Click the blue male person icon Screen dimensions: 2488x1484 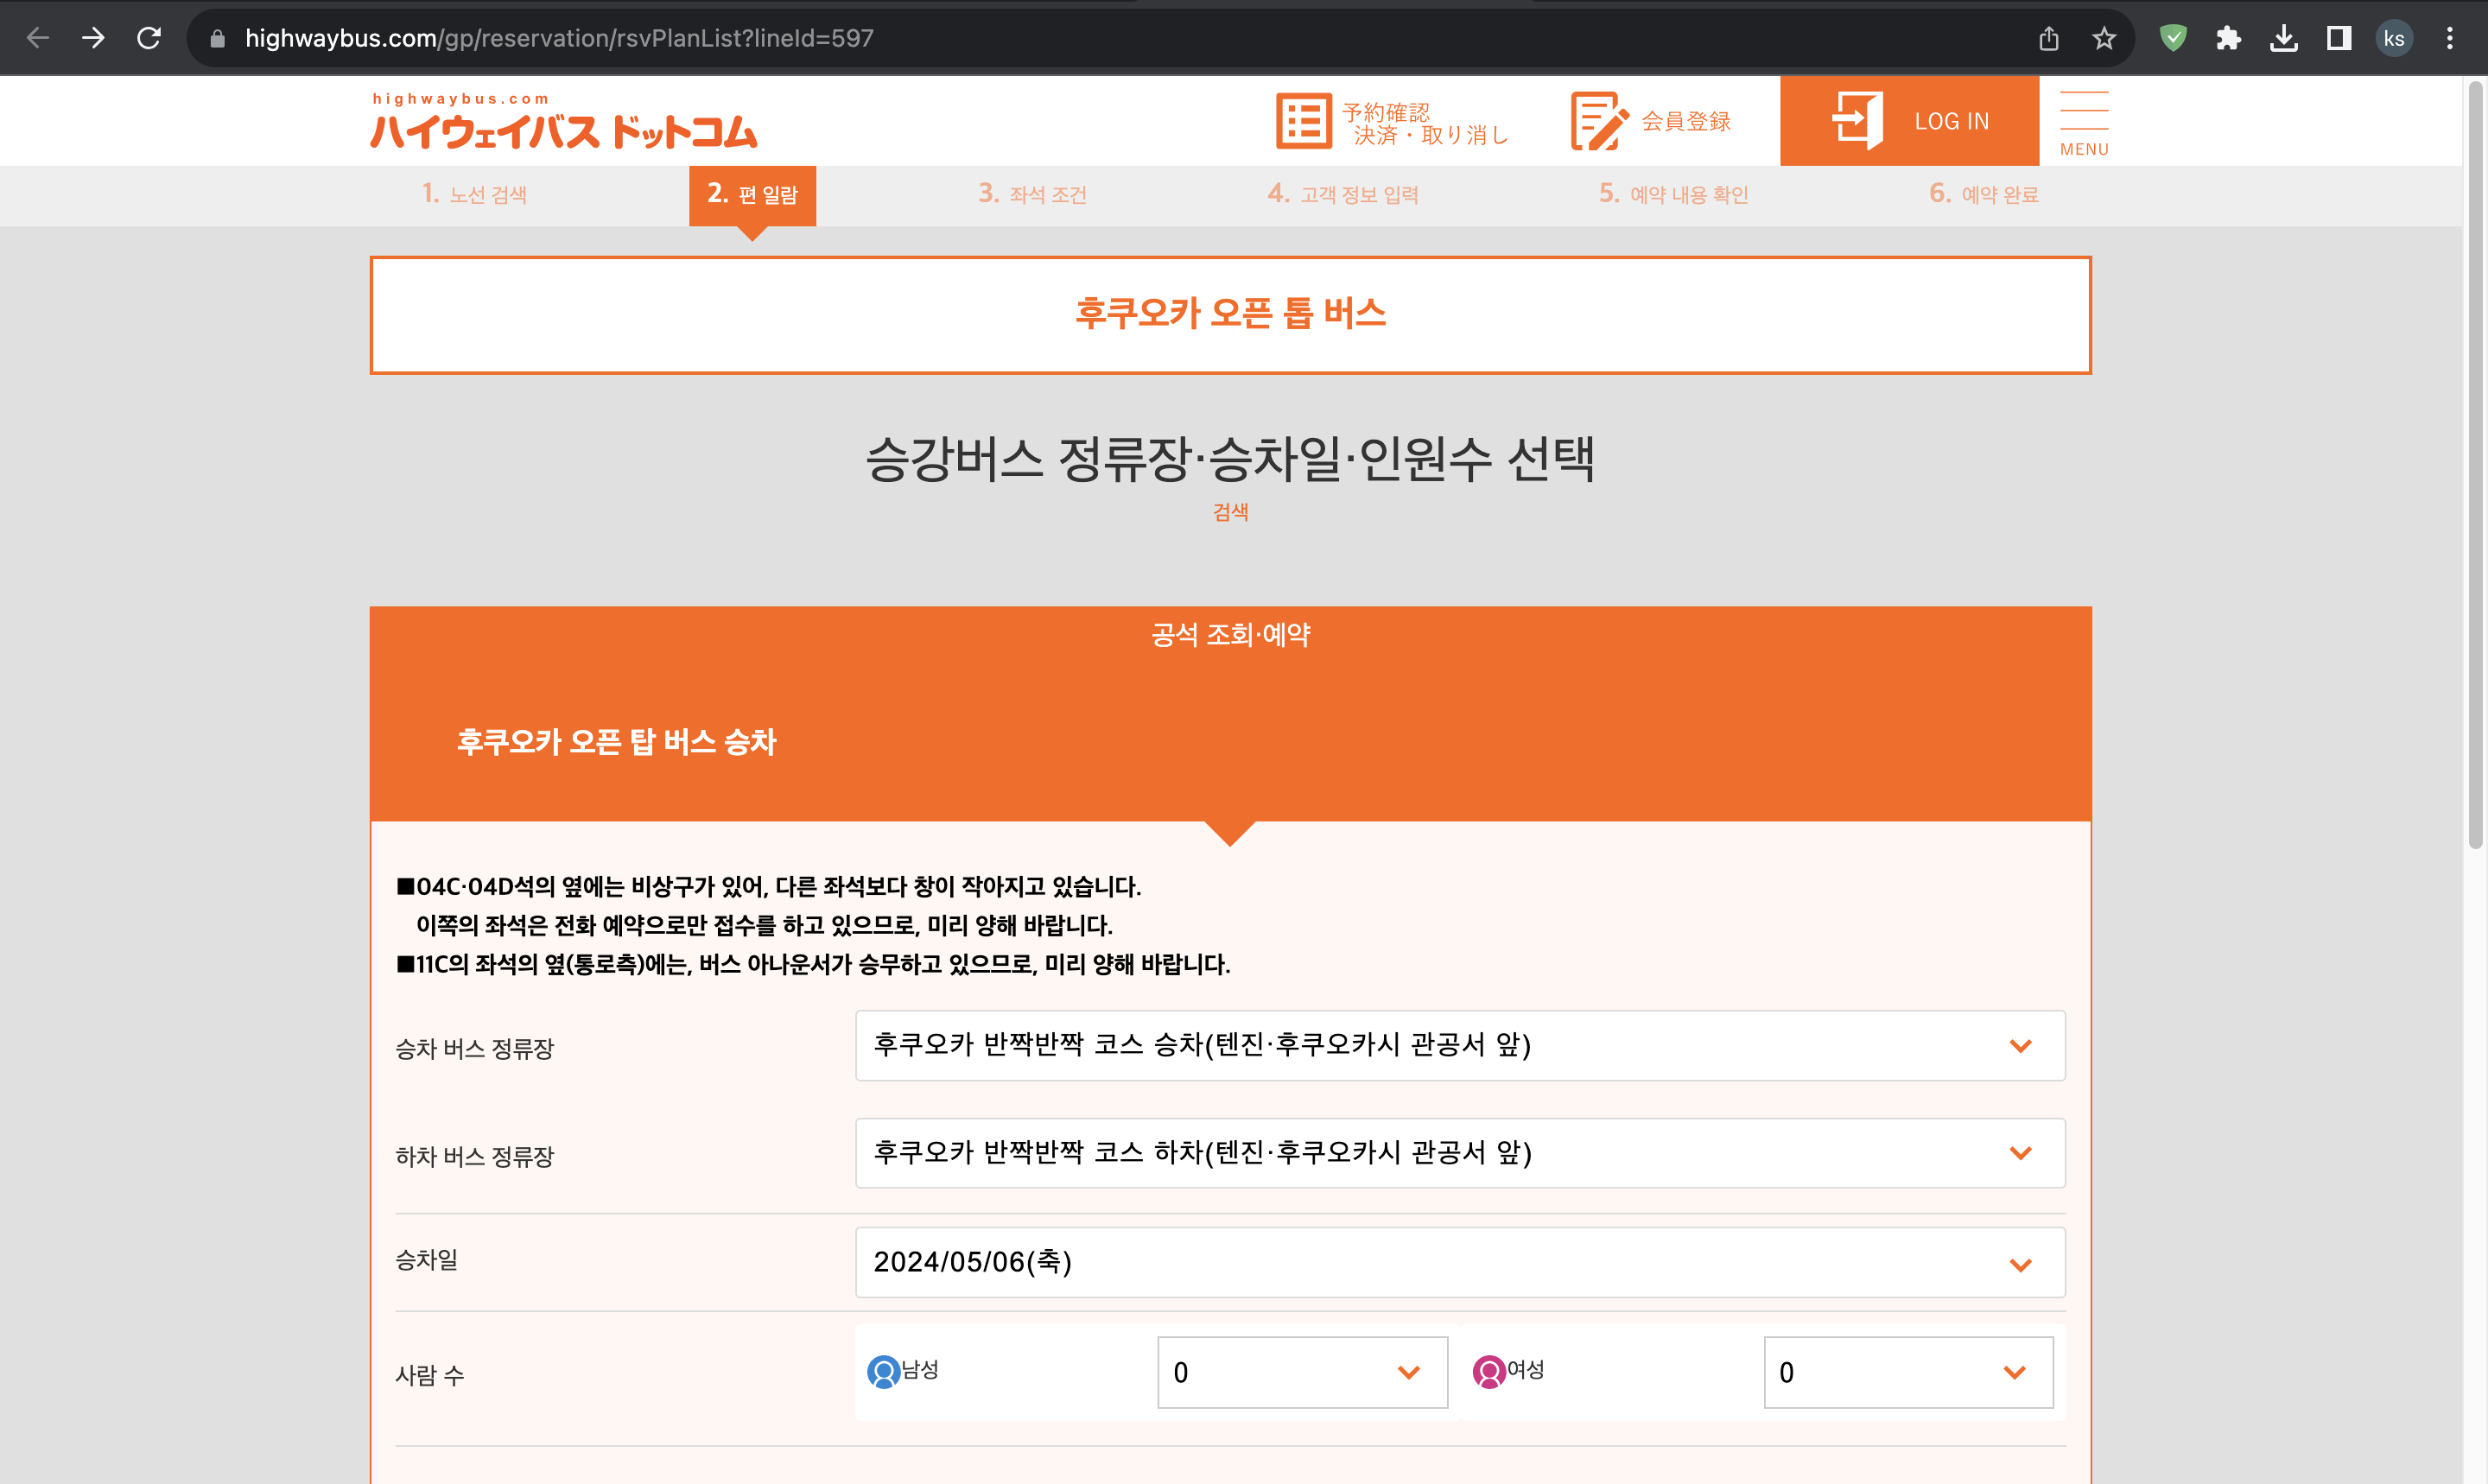click(x=884, y=1371)
